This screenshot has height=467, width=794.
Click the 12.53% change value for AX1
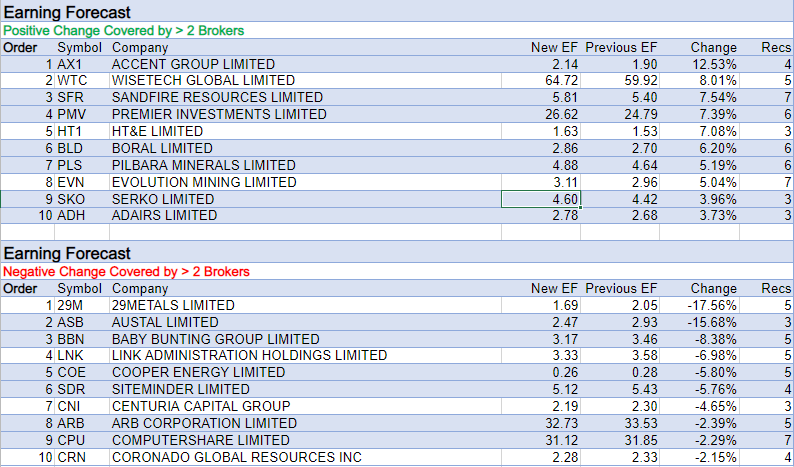click(x=714, y=64)
